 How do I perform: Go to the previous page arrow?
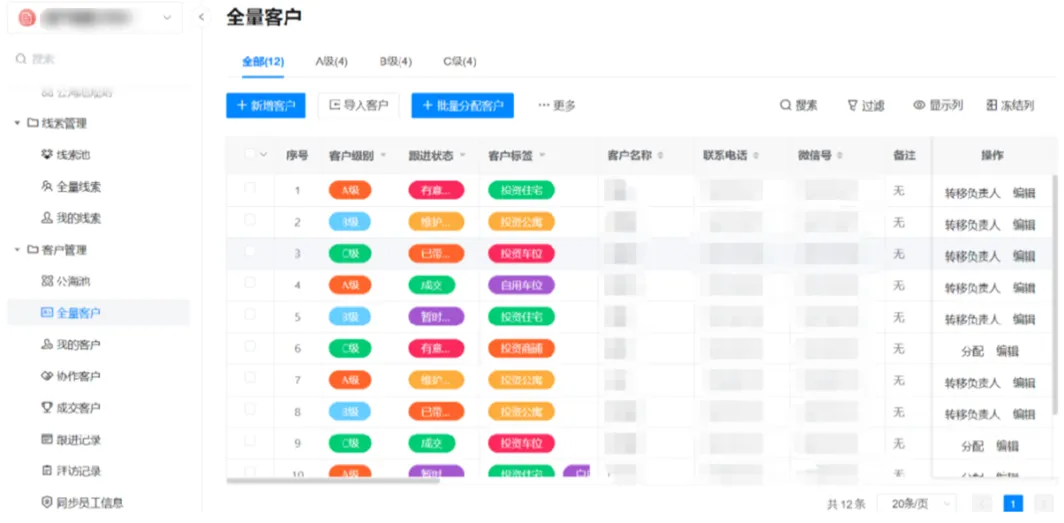click(982, 503)
